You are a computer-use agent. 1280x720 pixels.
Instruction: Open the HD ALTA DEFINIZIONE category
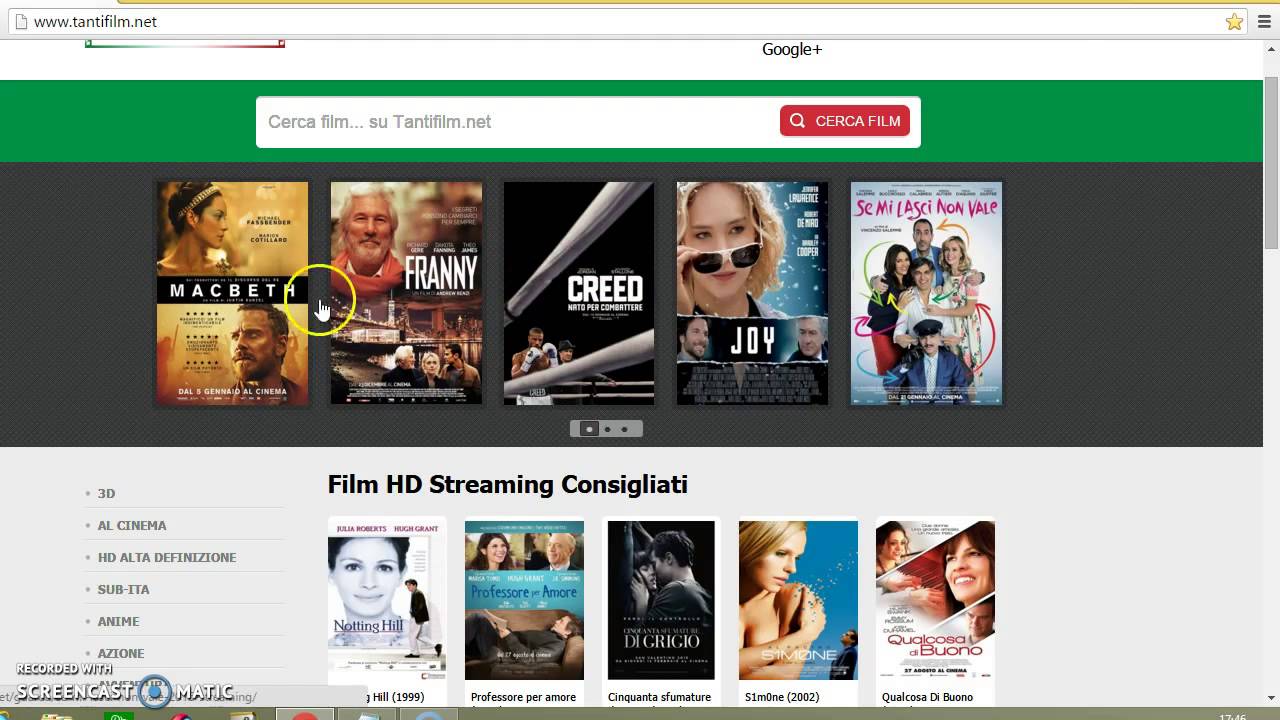coord(167,557)
